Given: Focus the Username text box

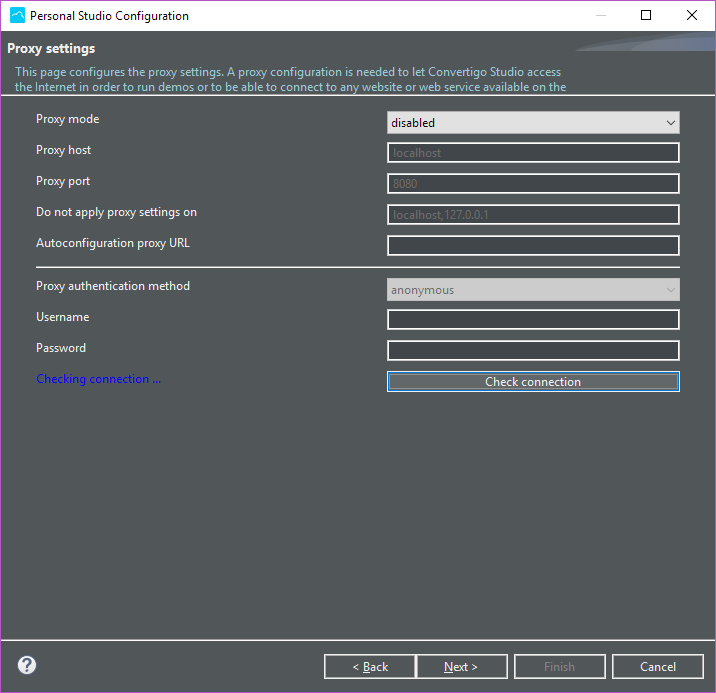Looking at the screenshot, I should [x=533, y=320].
